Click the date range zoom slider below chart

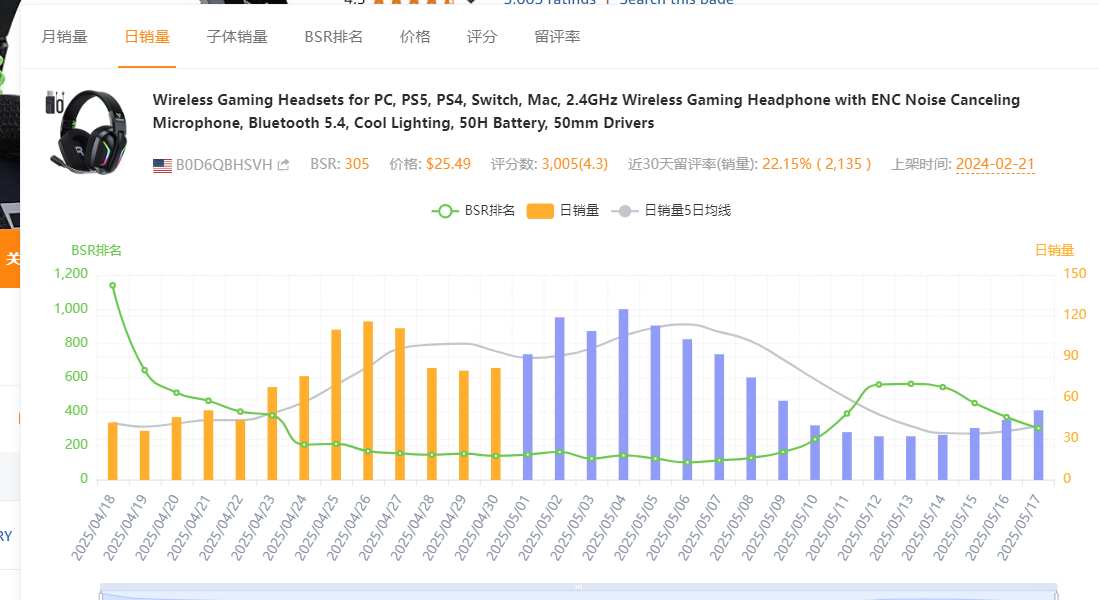pyautogui.click(x=578, y=591)
